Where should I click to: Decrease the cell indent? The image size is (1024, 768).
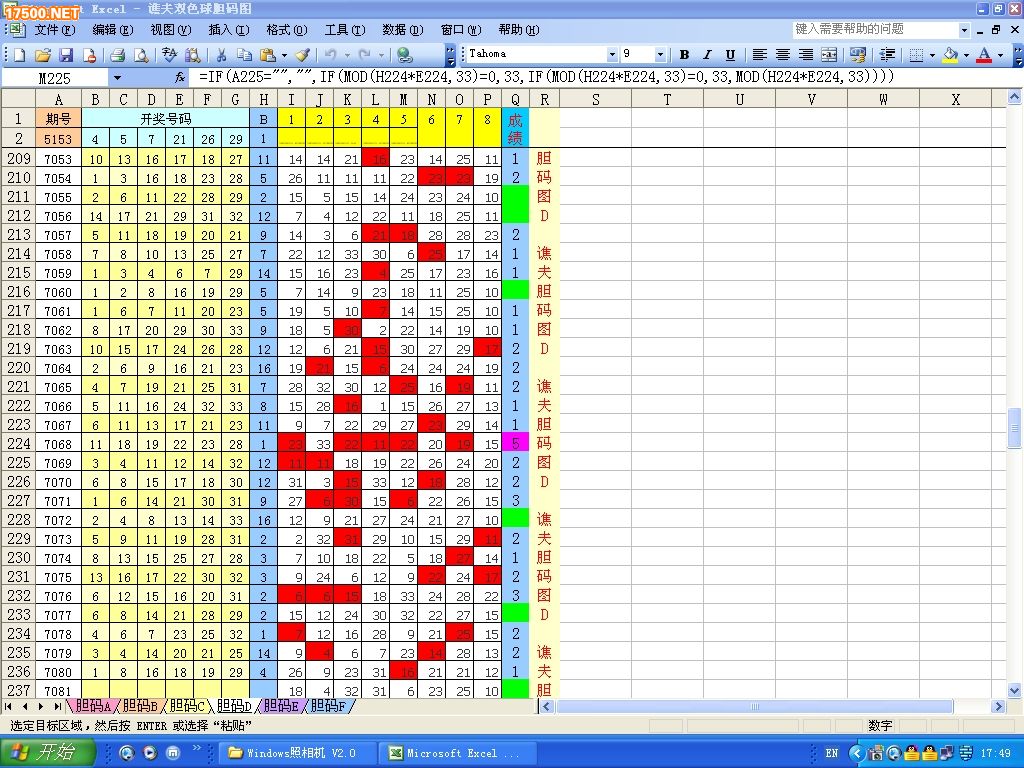tap(887, 55)
